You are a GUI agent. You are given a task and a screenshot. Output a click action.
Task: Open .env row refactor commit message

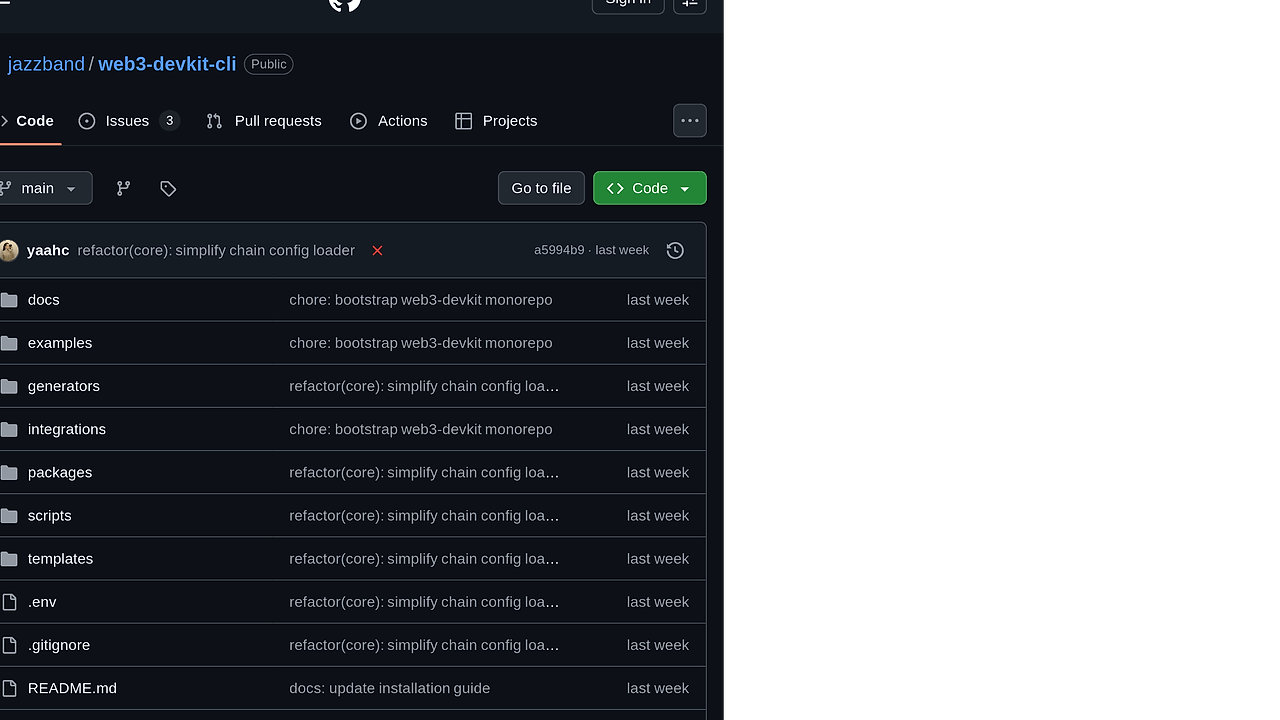pyautogui.click(x=424, y=602)
